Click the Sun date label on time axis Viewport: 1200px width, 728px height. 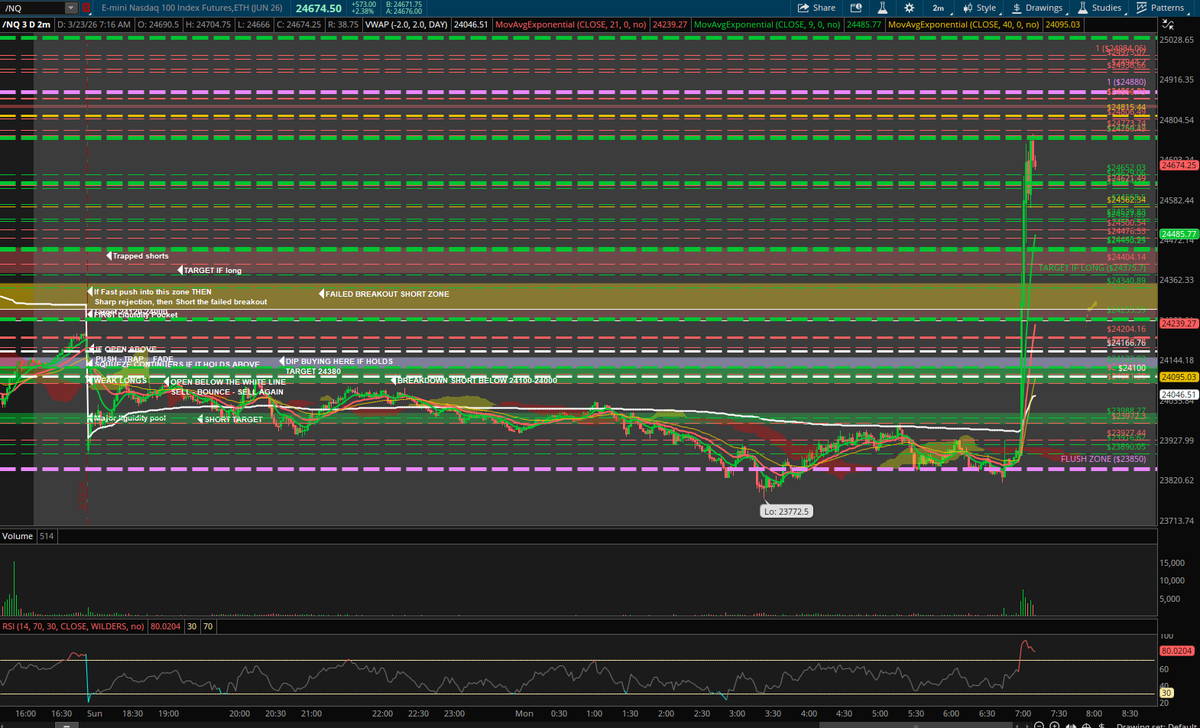[x=93, y=715]
